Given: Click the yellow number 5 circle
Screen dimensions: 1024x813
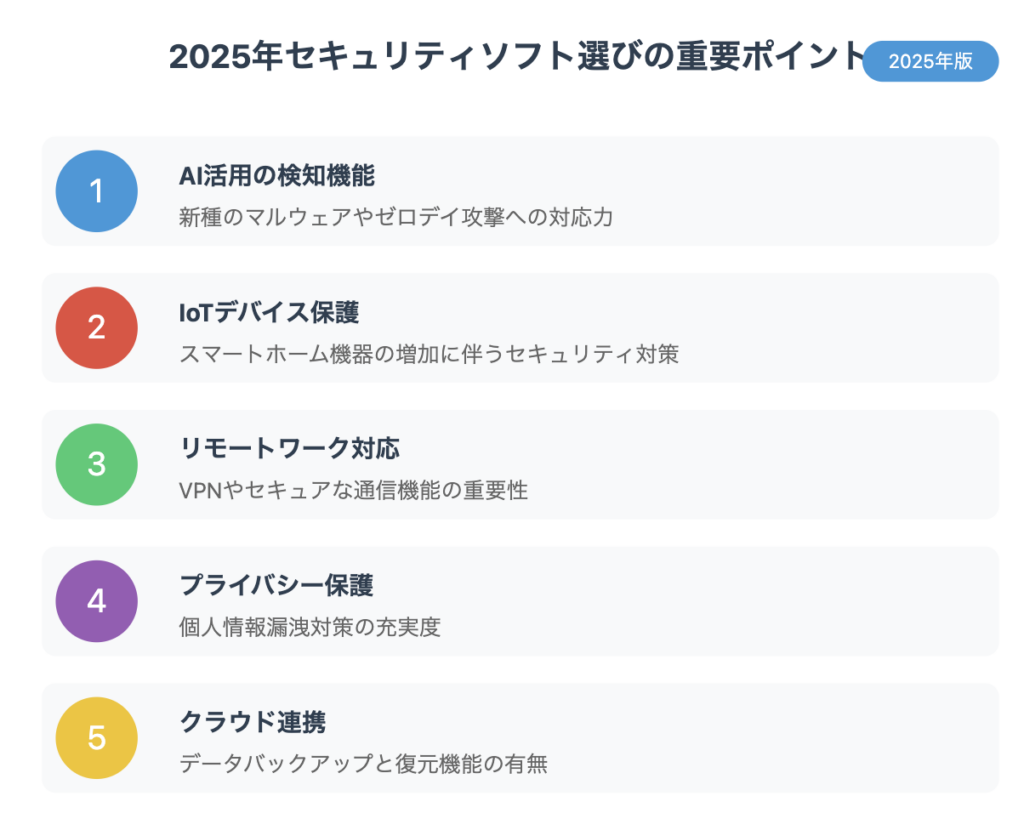Looking at the screenshot, I should tap(97, 738).
